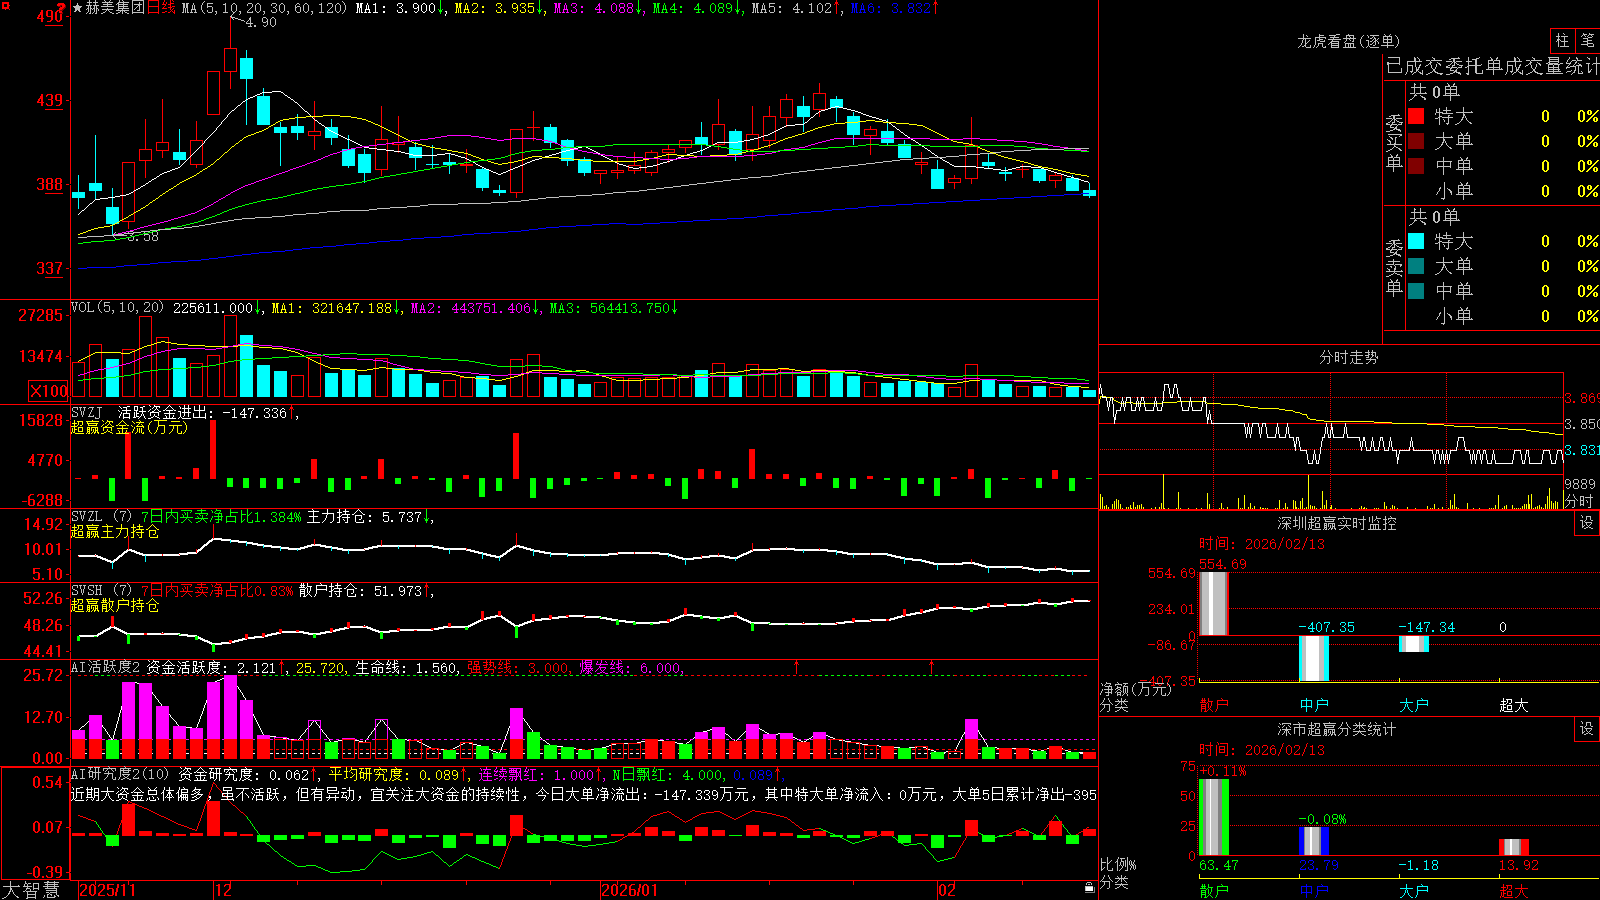1600x900 pixels.
Task: Click the 中户 23.79 blue bar
Action: pyautogui.click(x=1314, y=841)
